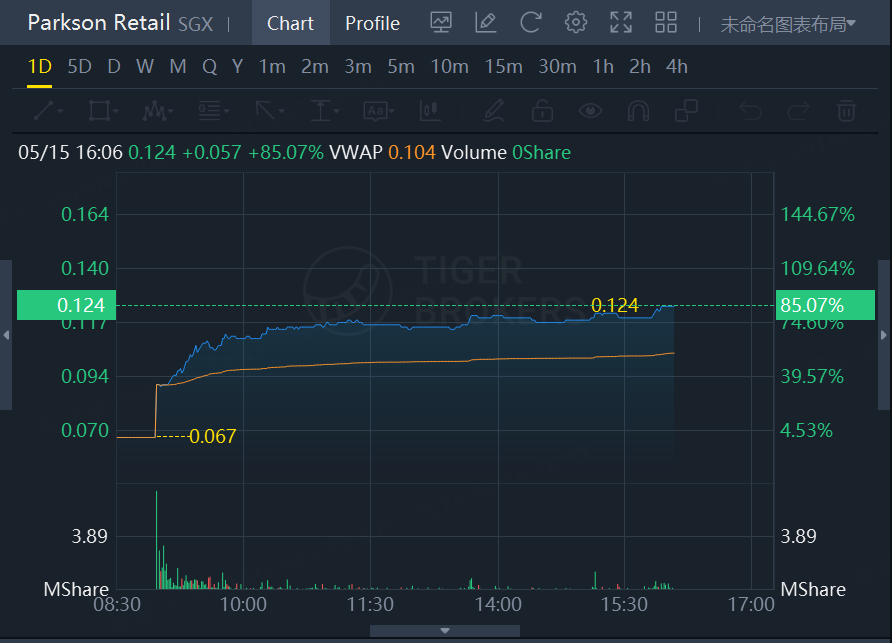Select the price range measure tool
Viewport: 892px width, 643px height.
[320, 111]
